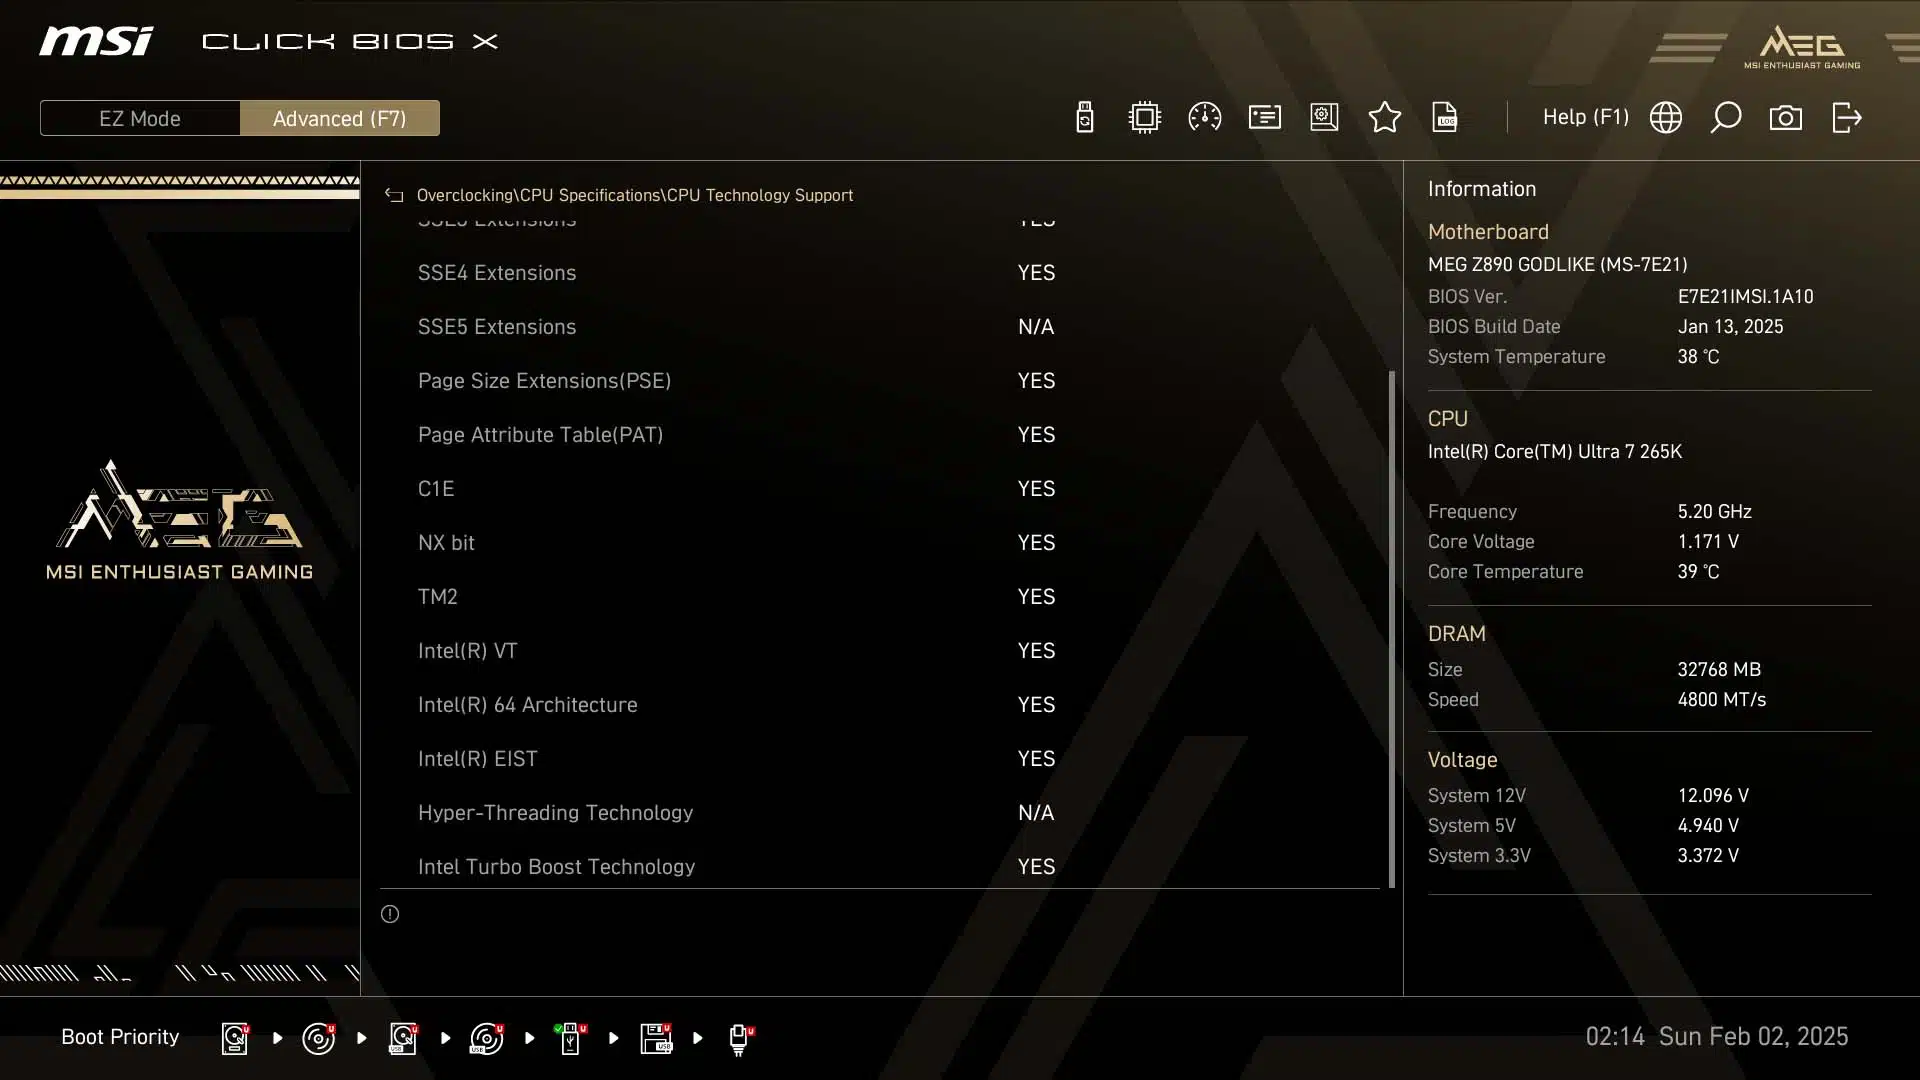This screenshot has width=1920, height=1080.
Task: Select Intel Turbo Boost Technology row
Action: (880, 866)
